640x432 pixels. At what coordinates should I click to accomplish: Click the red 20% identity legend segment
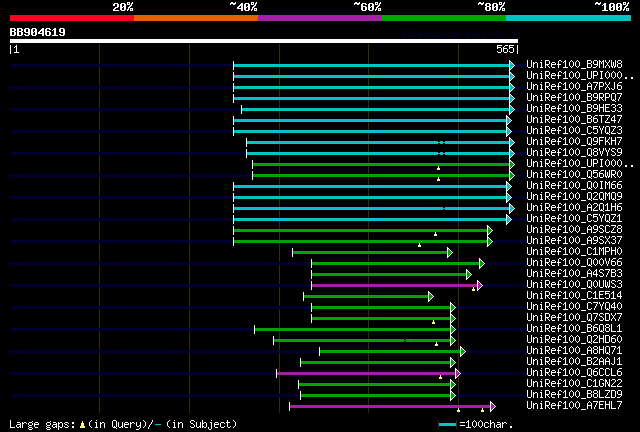(72, 18)
